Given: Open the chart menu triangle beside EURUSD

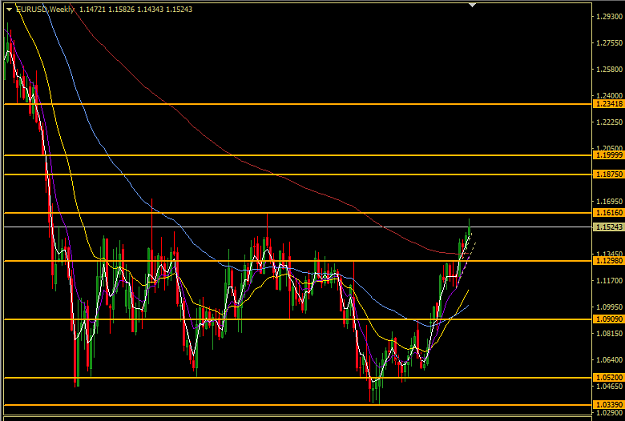Looking at the screenshot, I should (x=9, y=9).
